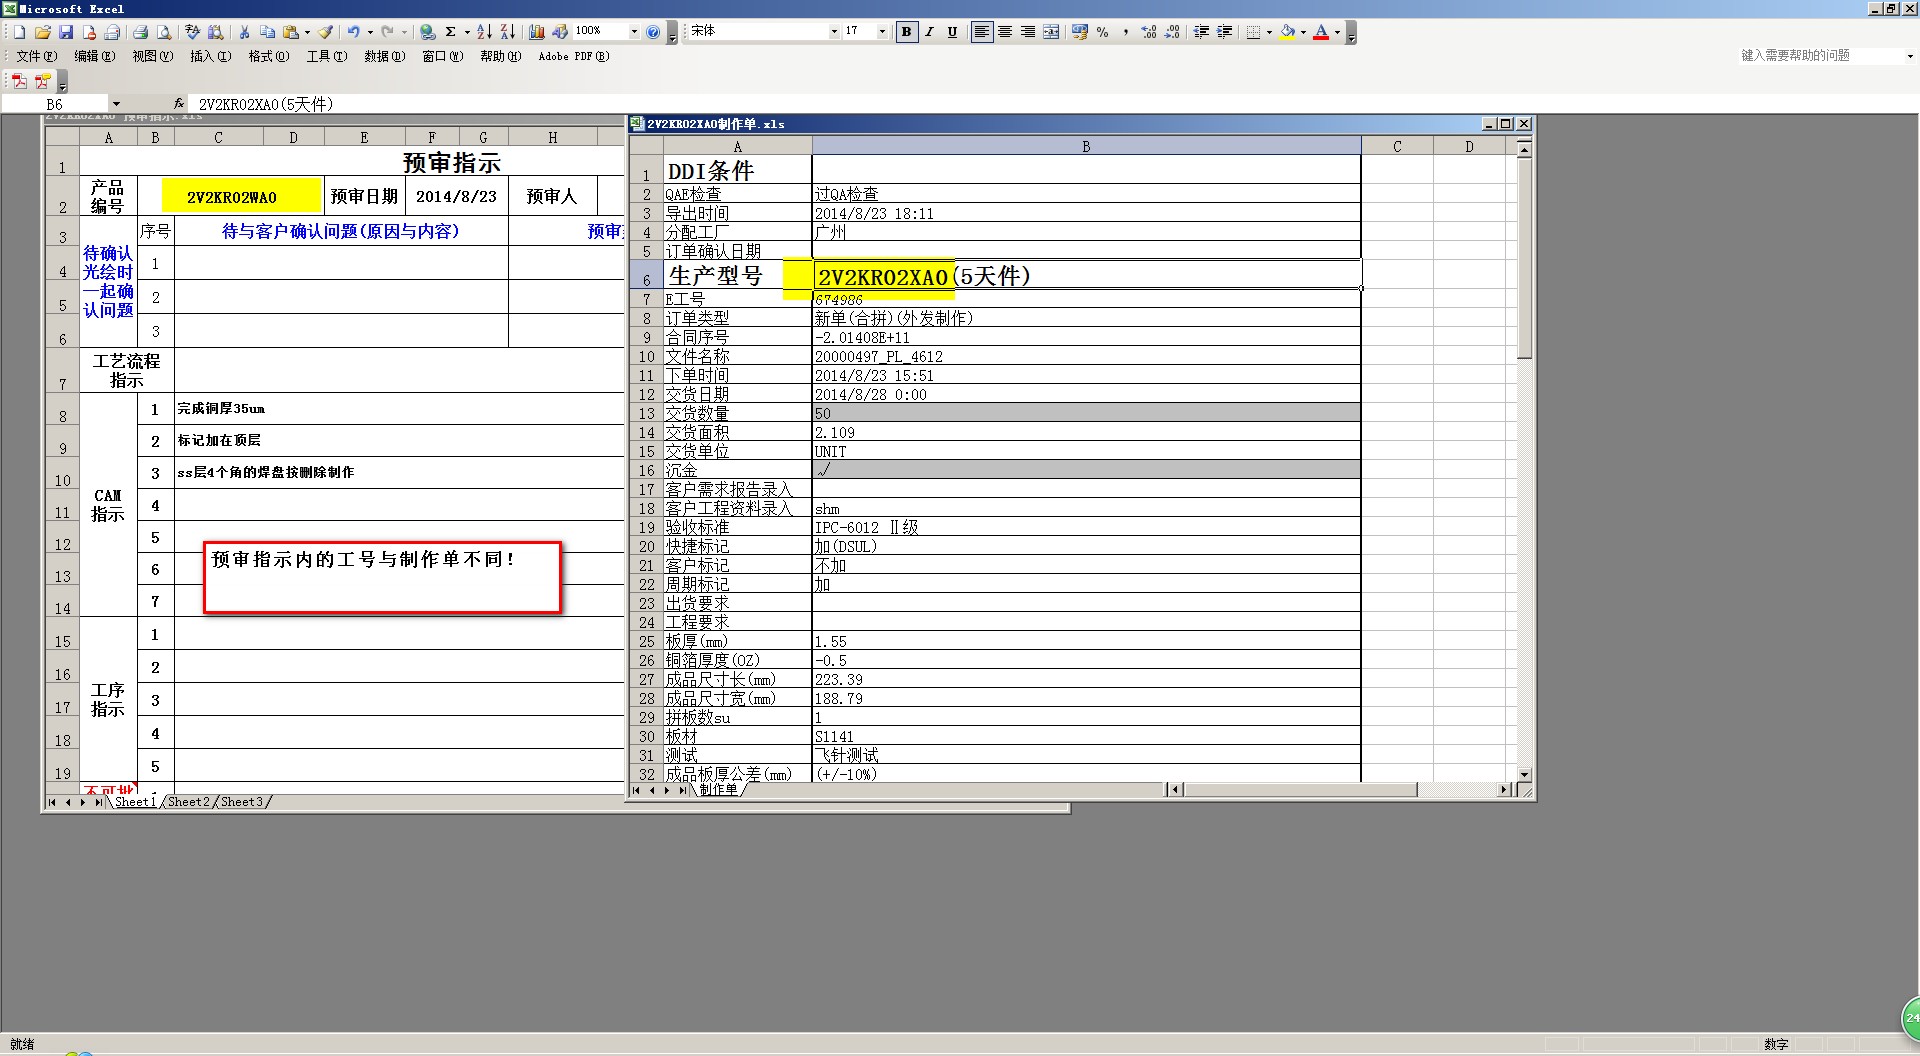Viewport: 1920px width, 1056px height.
Task: Insert a hyperlink
Action: pyautogui.click(x=428, y=32)
